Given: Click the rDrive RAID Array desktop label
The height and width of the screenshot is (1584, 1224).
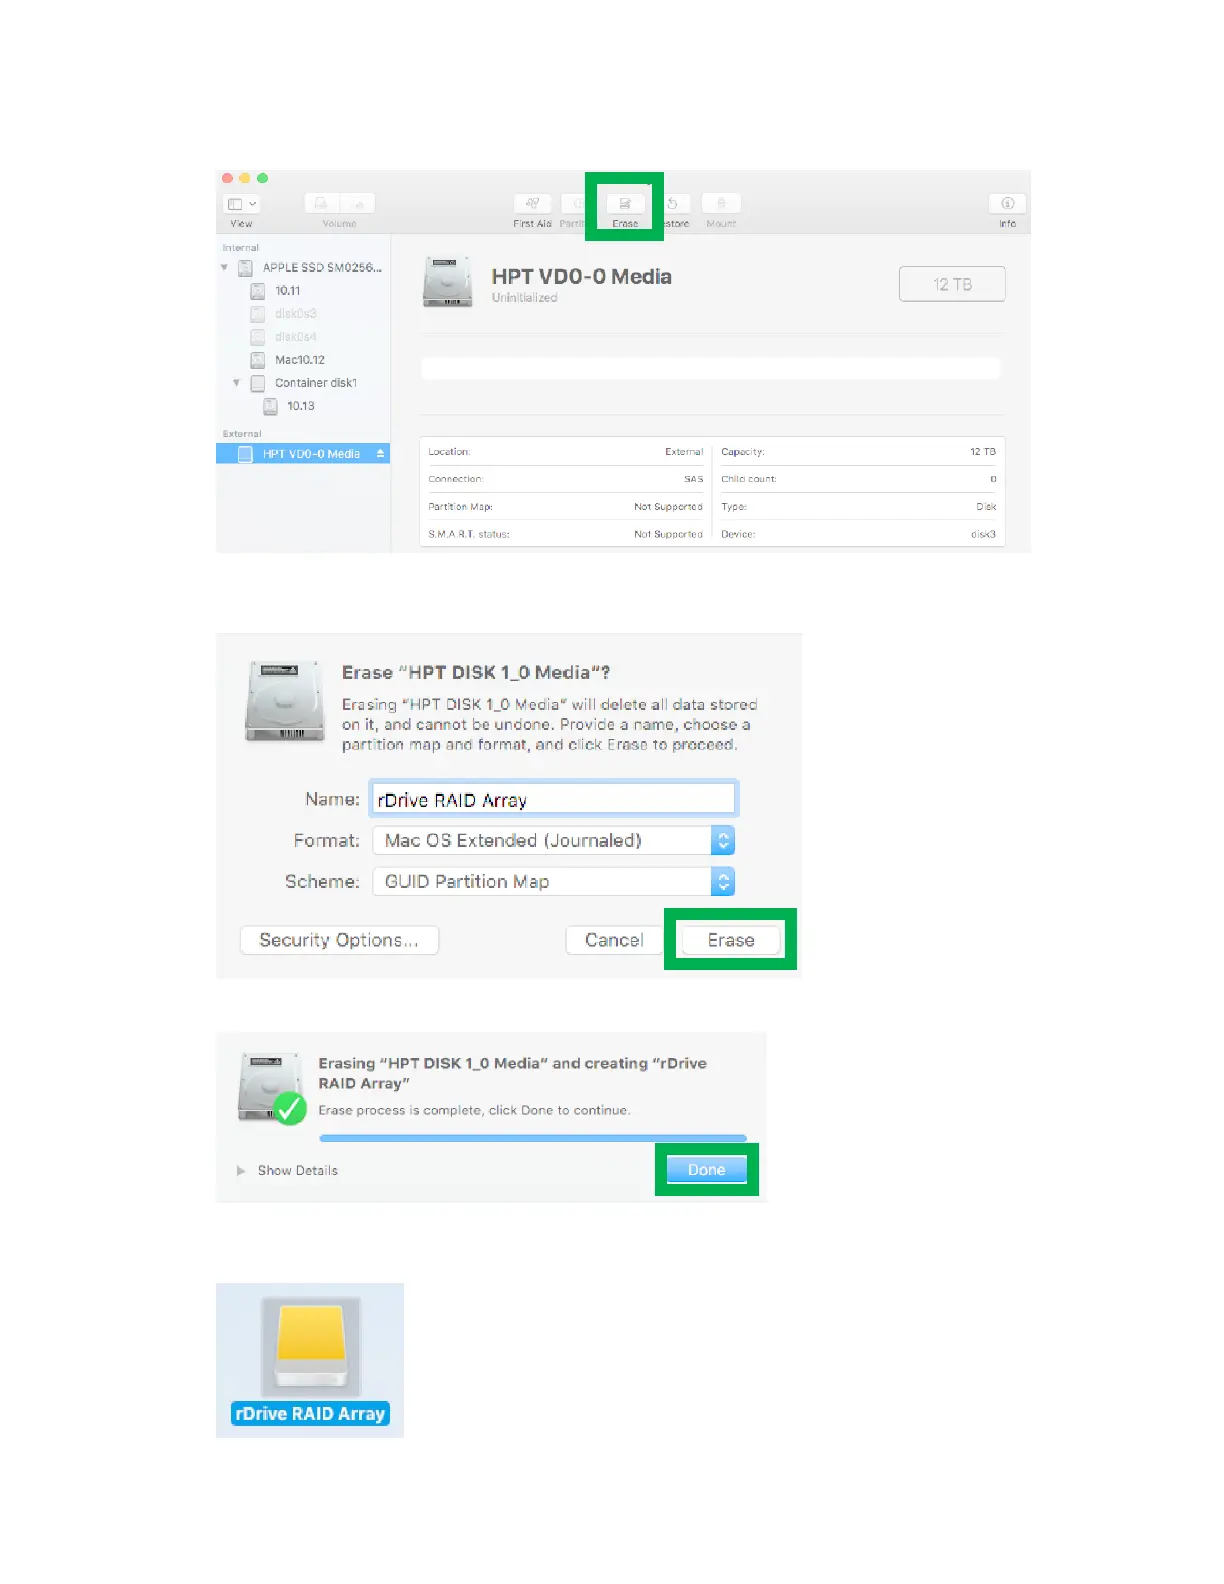Looking at the screenshot, I should tap(310, 1414).
